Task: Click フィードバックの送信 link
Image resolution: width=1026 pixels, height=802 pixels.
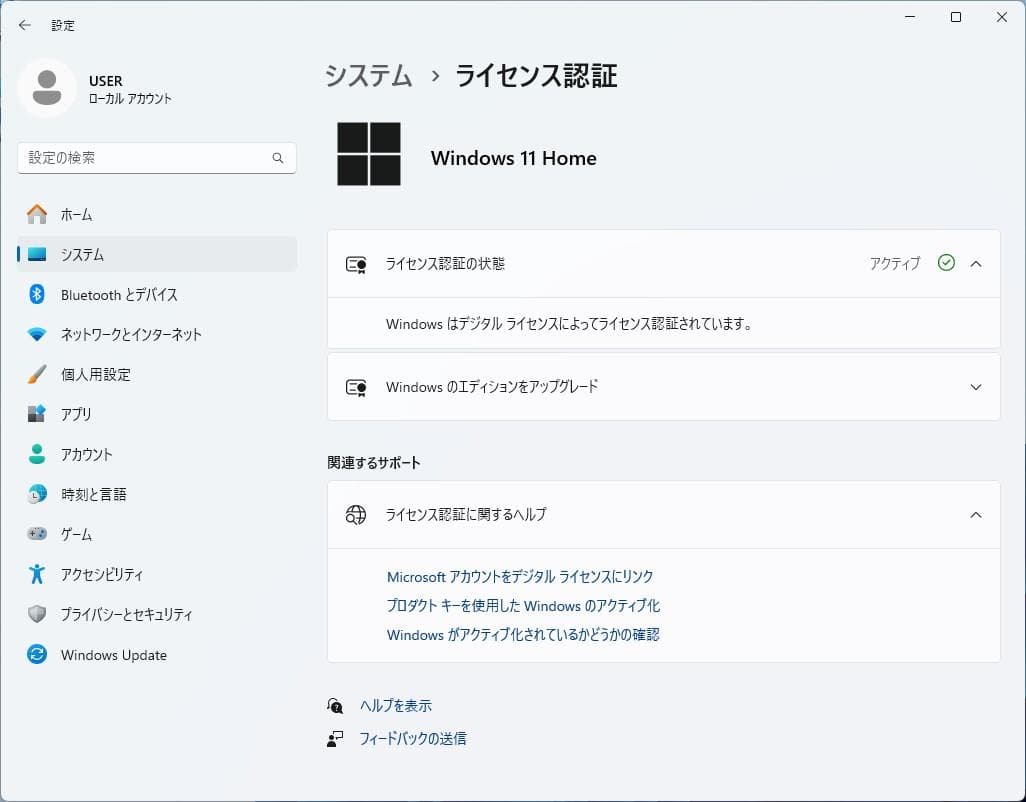Action: [414, 737]
